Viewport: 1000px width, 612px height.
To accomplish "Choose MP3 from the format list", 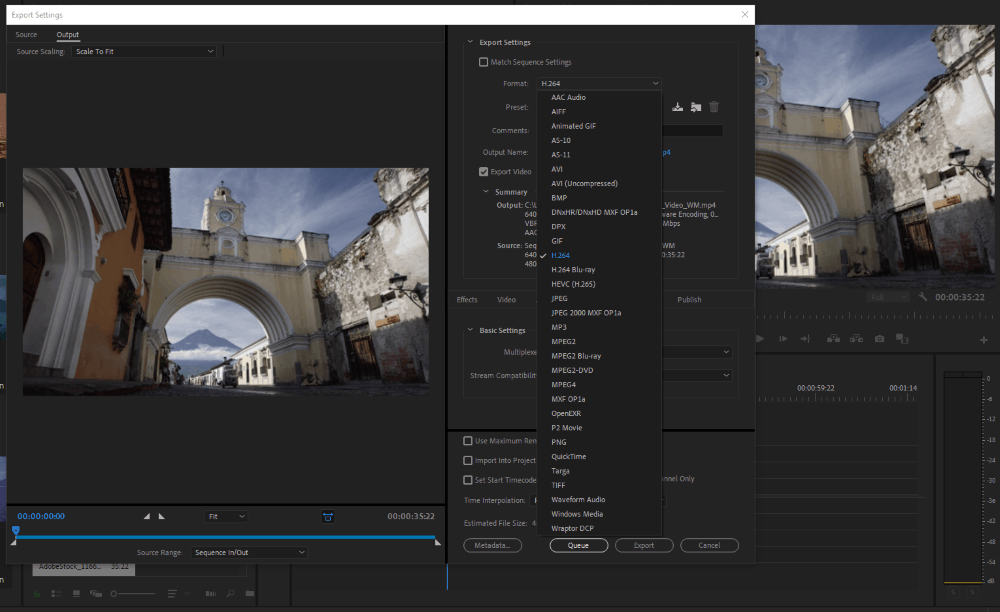I will coord(599,327).
